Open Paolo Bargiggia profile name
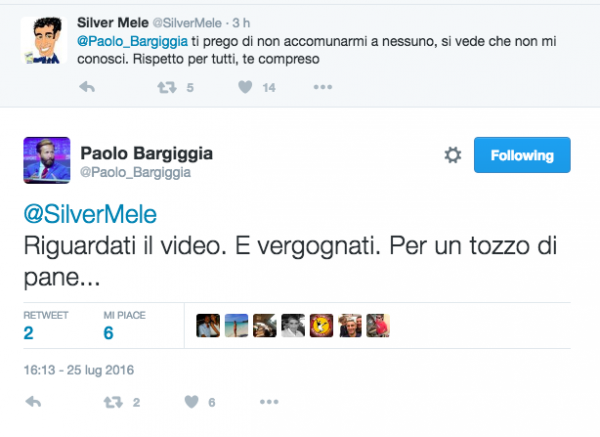The height and width of the screenshot is (437, 600). click(x=147, y=153)
